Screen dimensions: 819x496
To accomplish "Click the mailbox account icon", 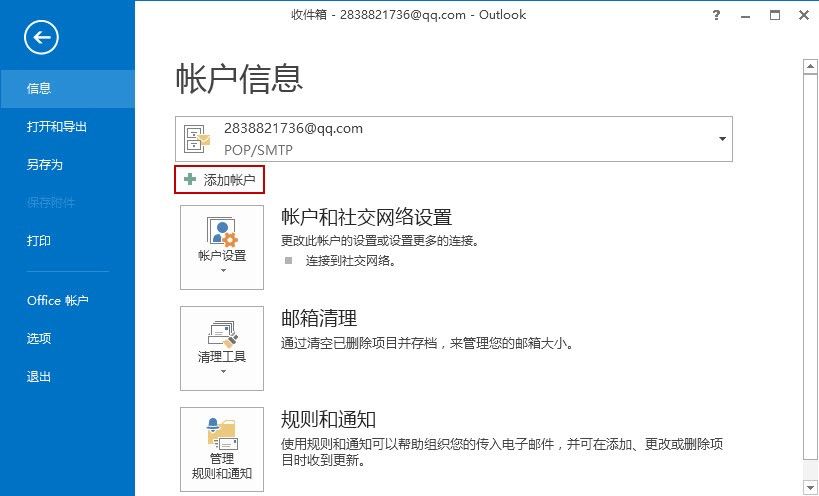I will tap(197, 139).
